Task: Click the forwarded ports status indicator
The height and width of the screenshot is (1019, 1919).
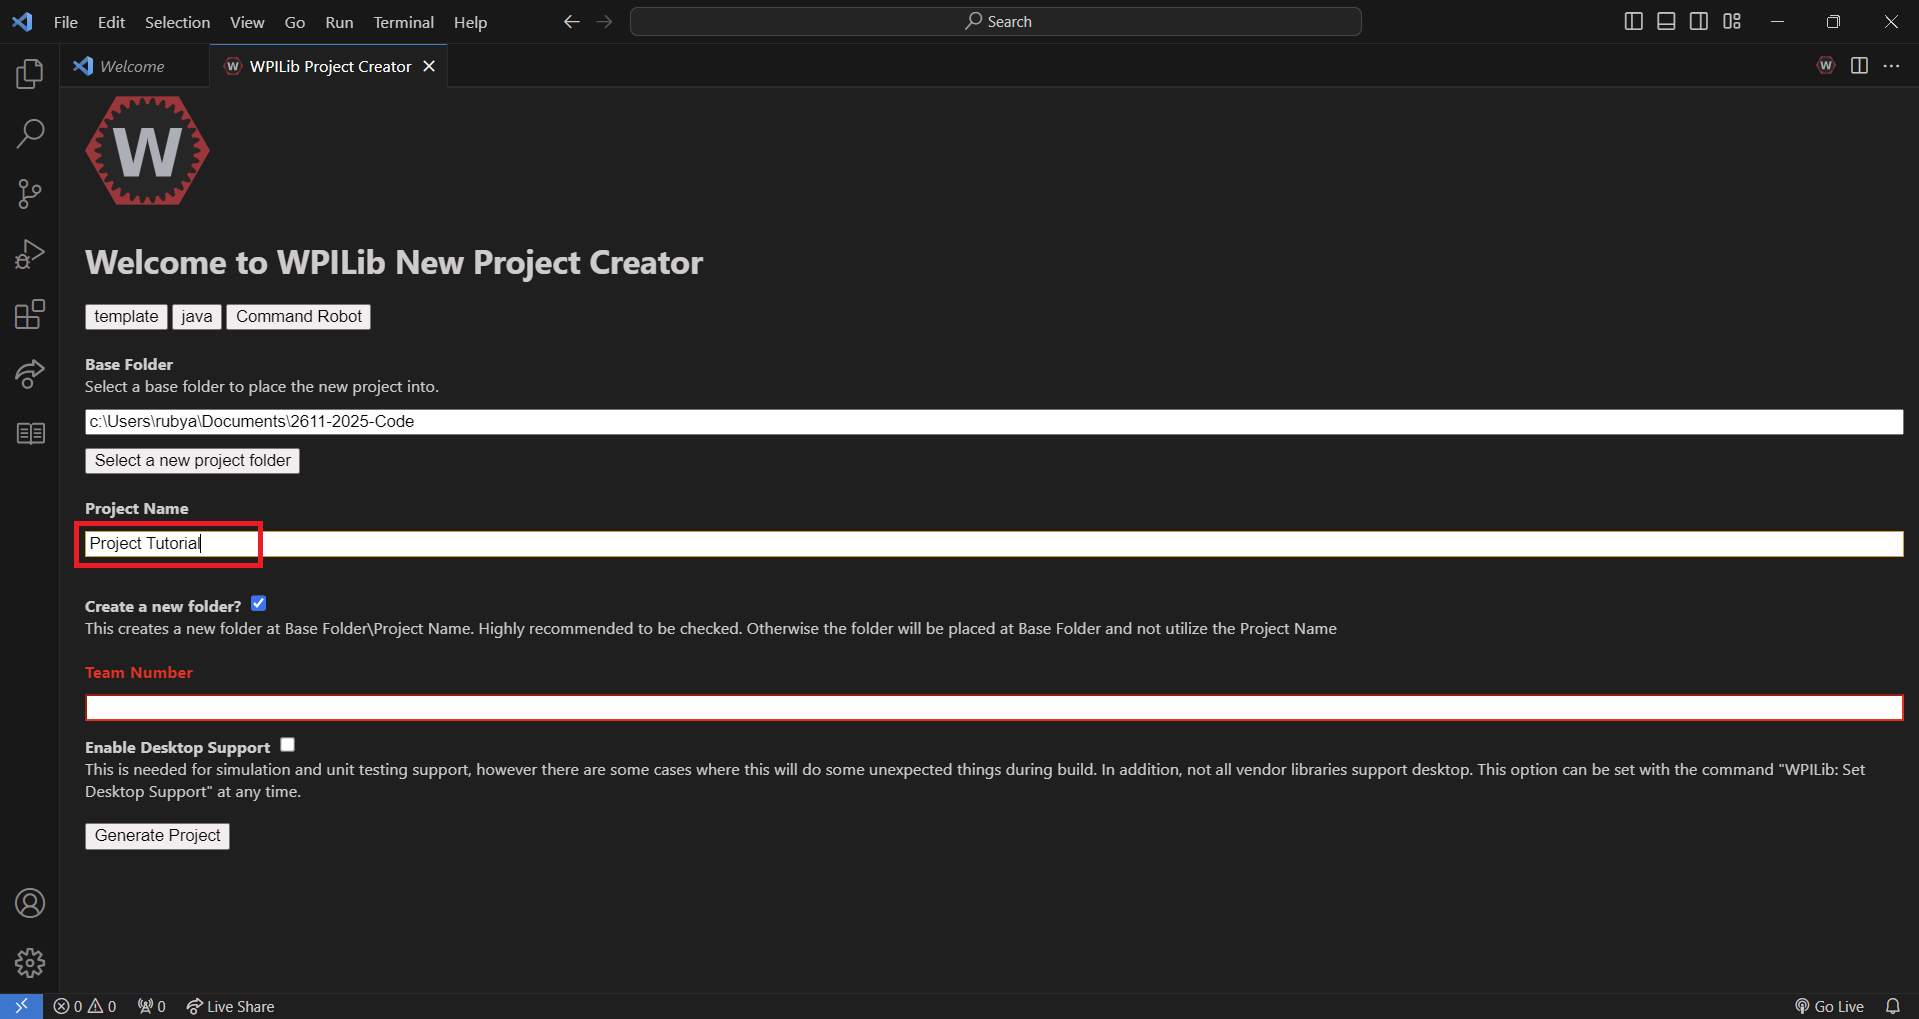Action: point(152,1006)
